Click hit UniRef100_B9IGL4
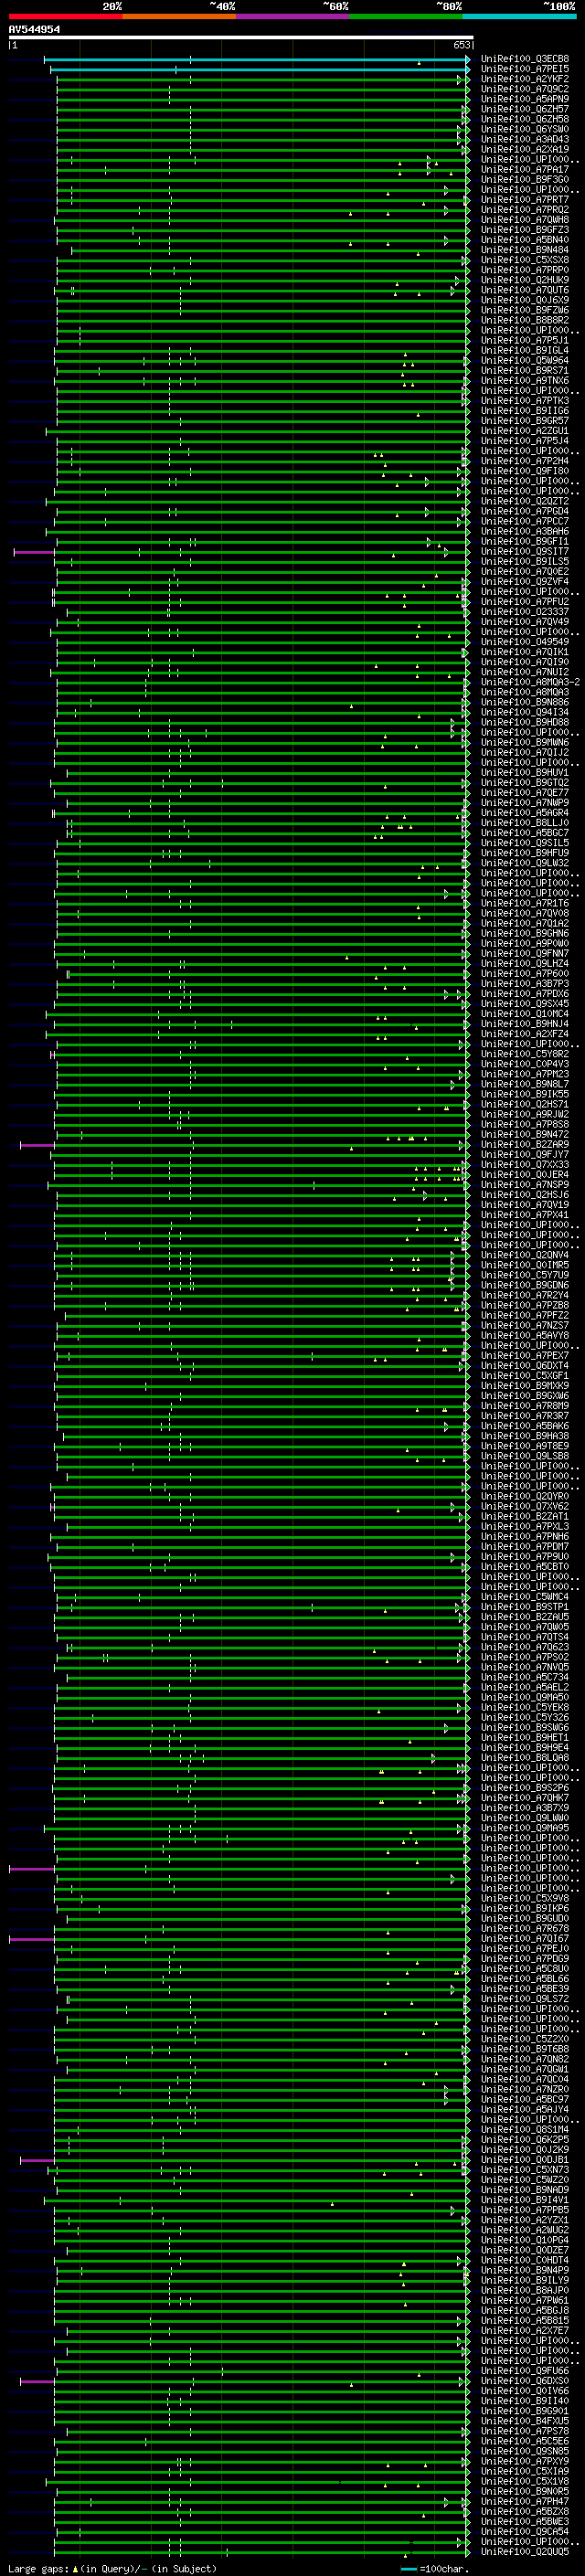This screenshot has width=585, height=2576. point(525,350)
